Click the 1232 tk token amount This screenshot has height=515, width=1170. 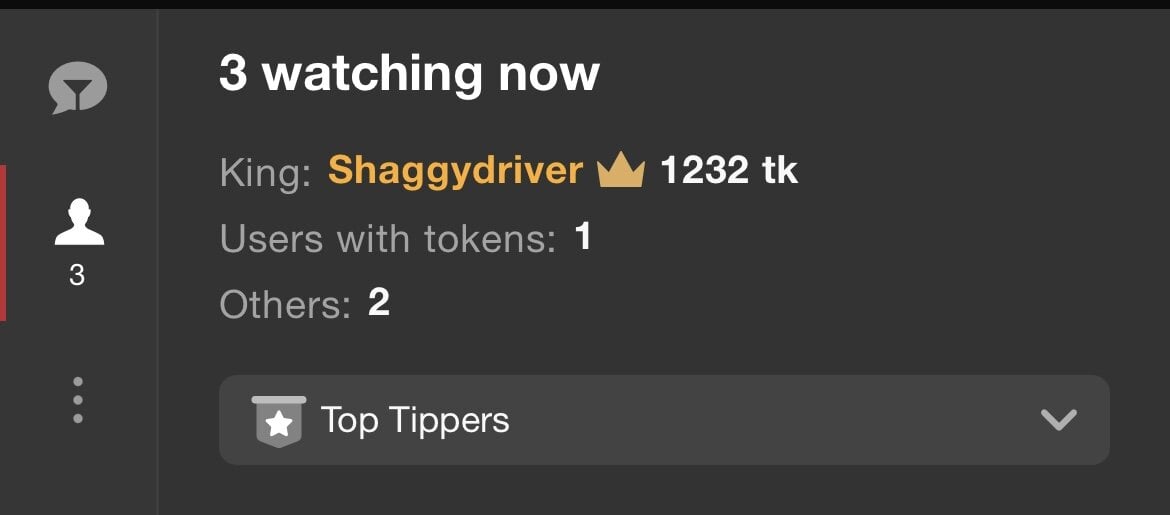(x=729, y=171)
